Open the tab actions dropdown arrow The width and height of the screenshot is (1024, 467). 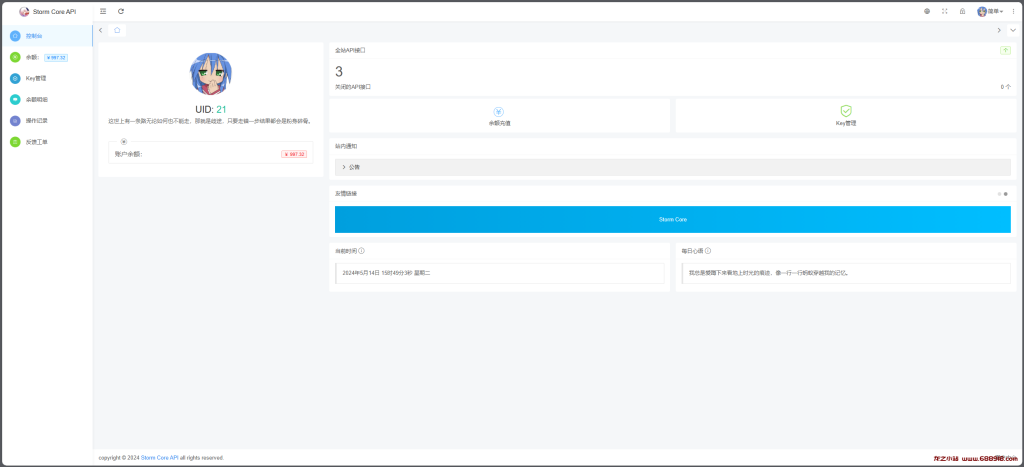click(1013, 30)
